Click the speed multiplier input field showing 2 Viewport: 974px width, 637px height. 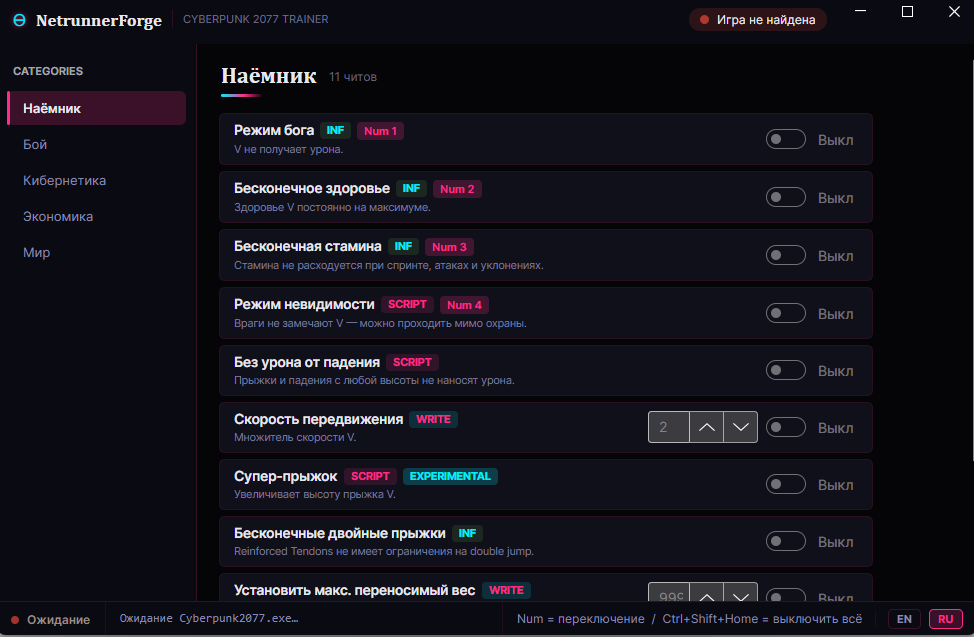coord(668,427)
